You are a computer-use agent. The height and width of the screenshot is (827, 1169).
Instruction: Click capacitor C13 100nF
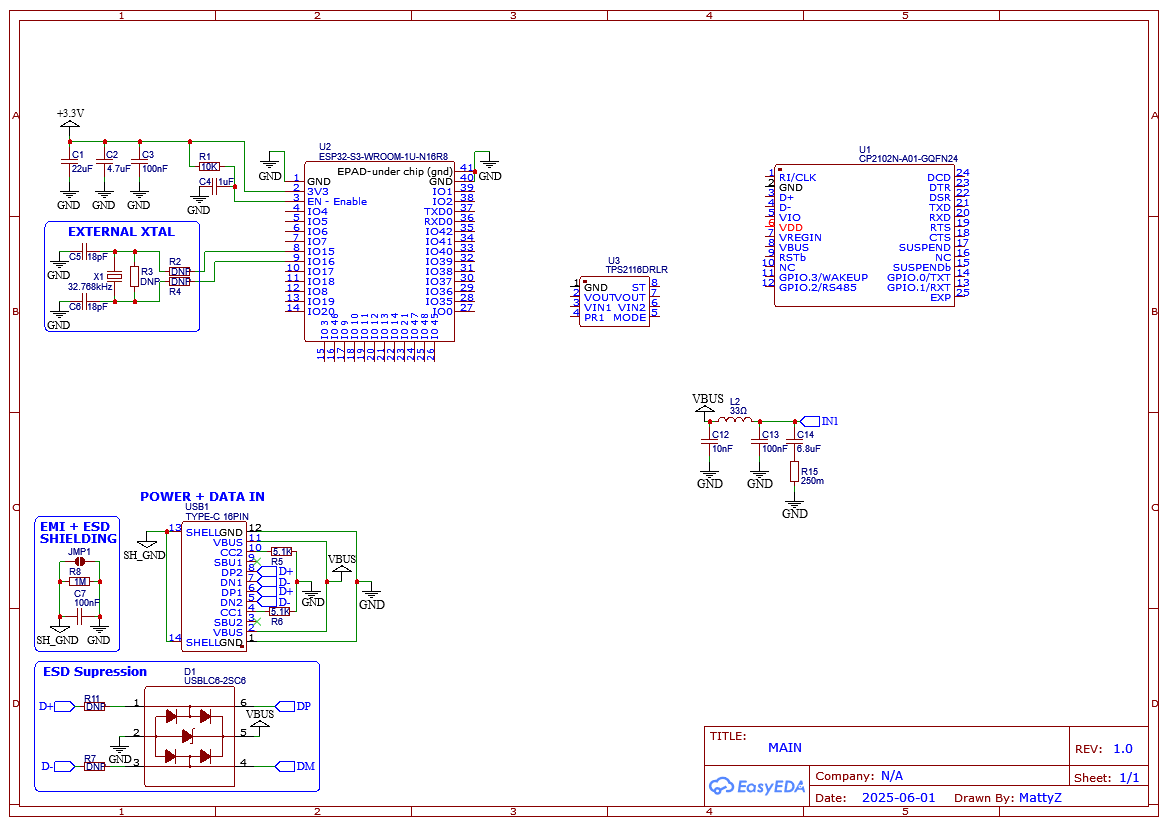pos(760,443)
